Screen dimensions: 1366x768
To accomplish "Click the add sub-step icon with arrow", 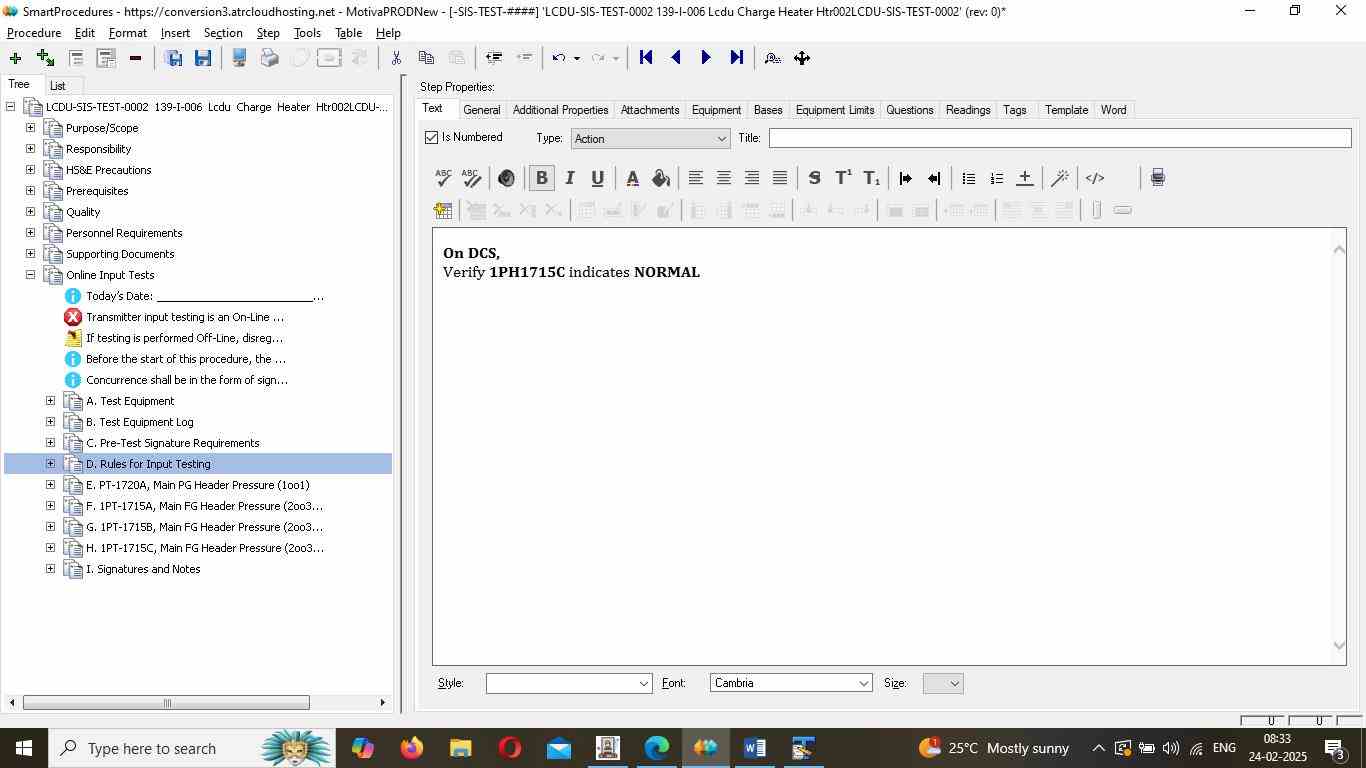I will (x=45, y=58).
